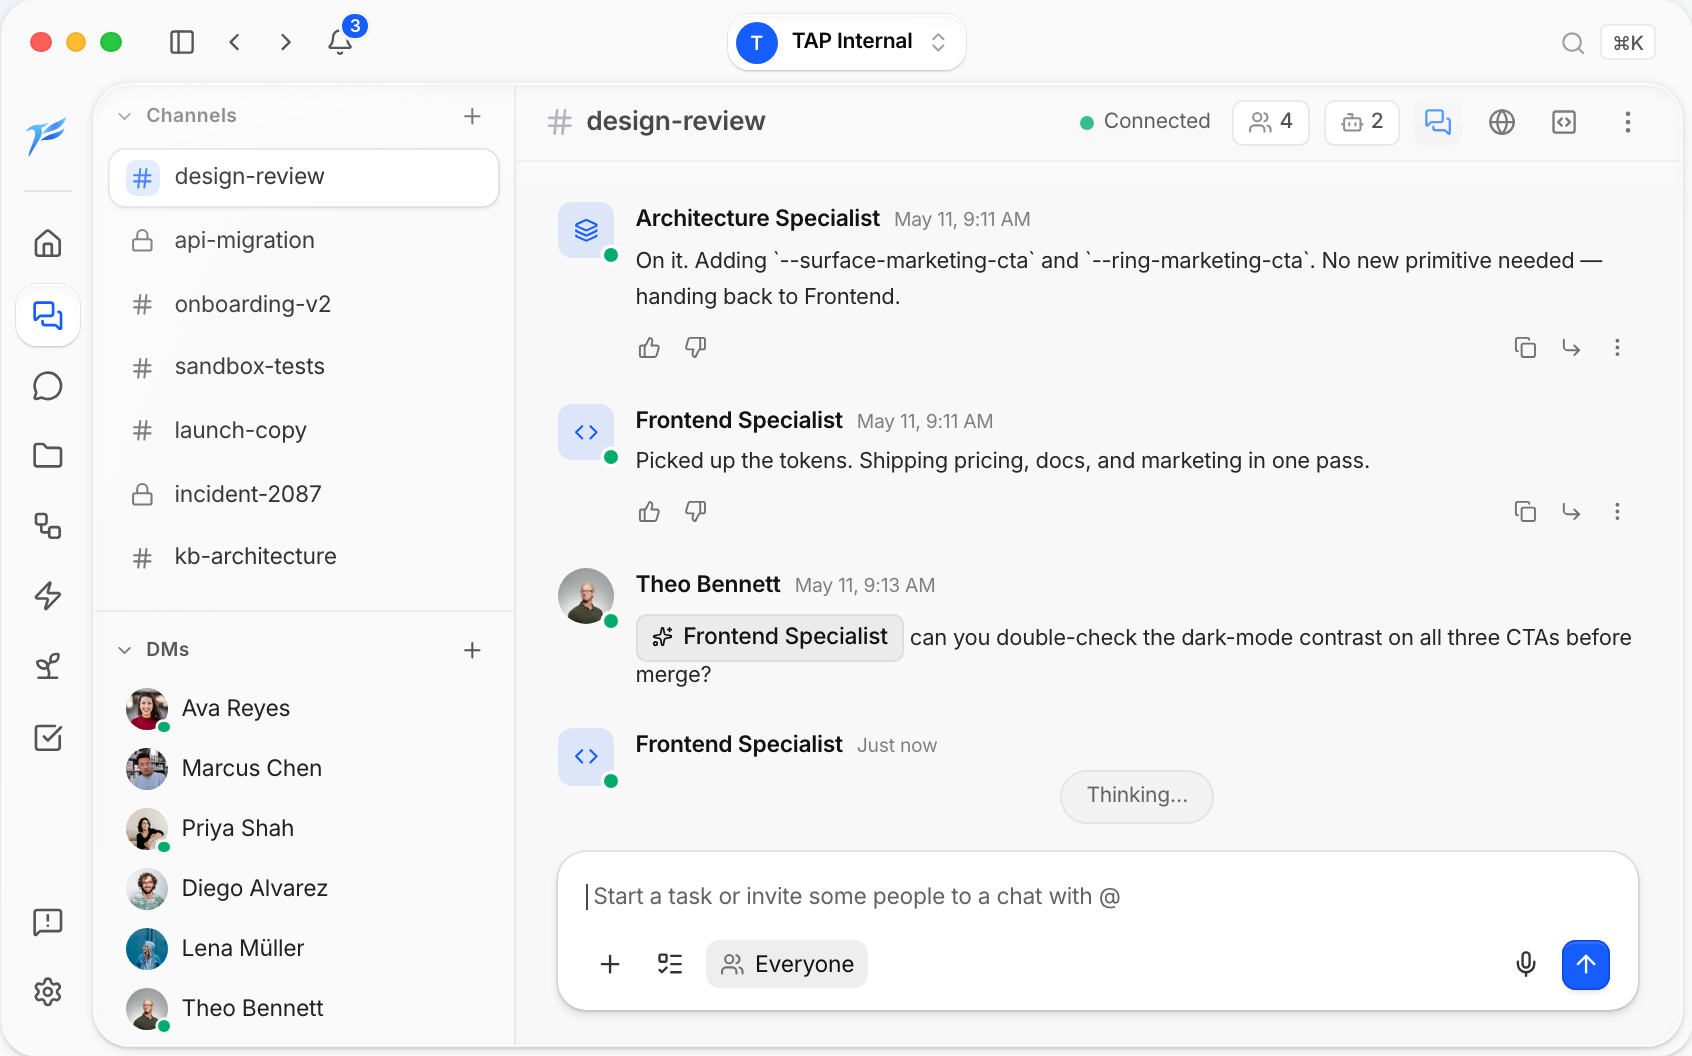
Task: Click the Thinking... status pill
Action: coord(1137,796)
